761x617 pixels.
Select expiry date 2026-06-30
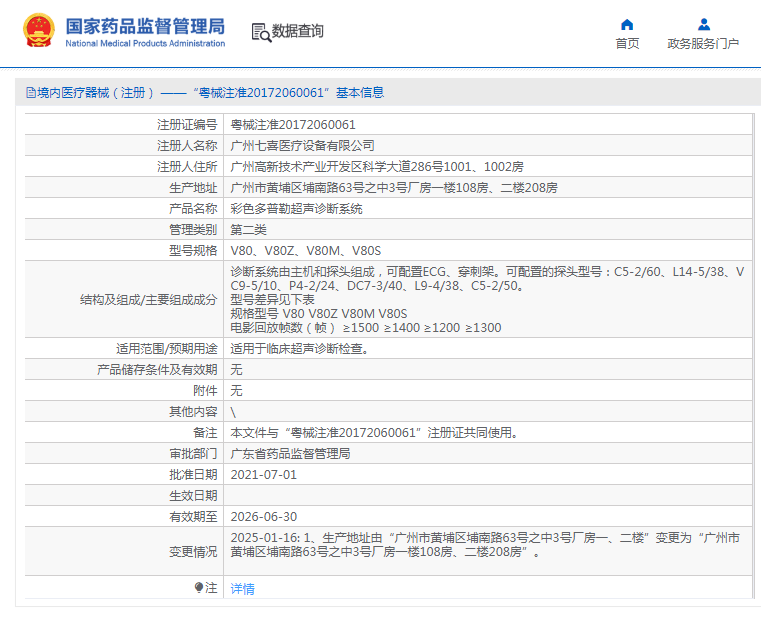264,517
